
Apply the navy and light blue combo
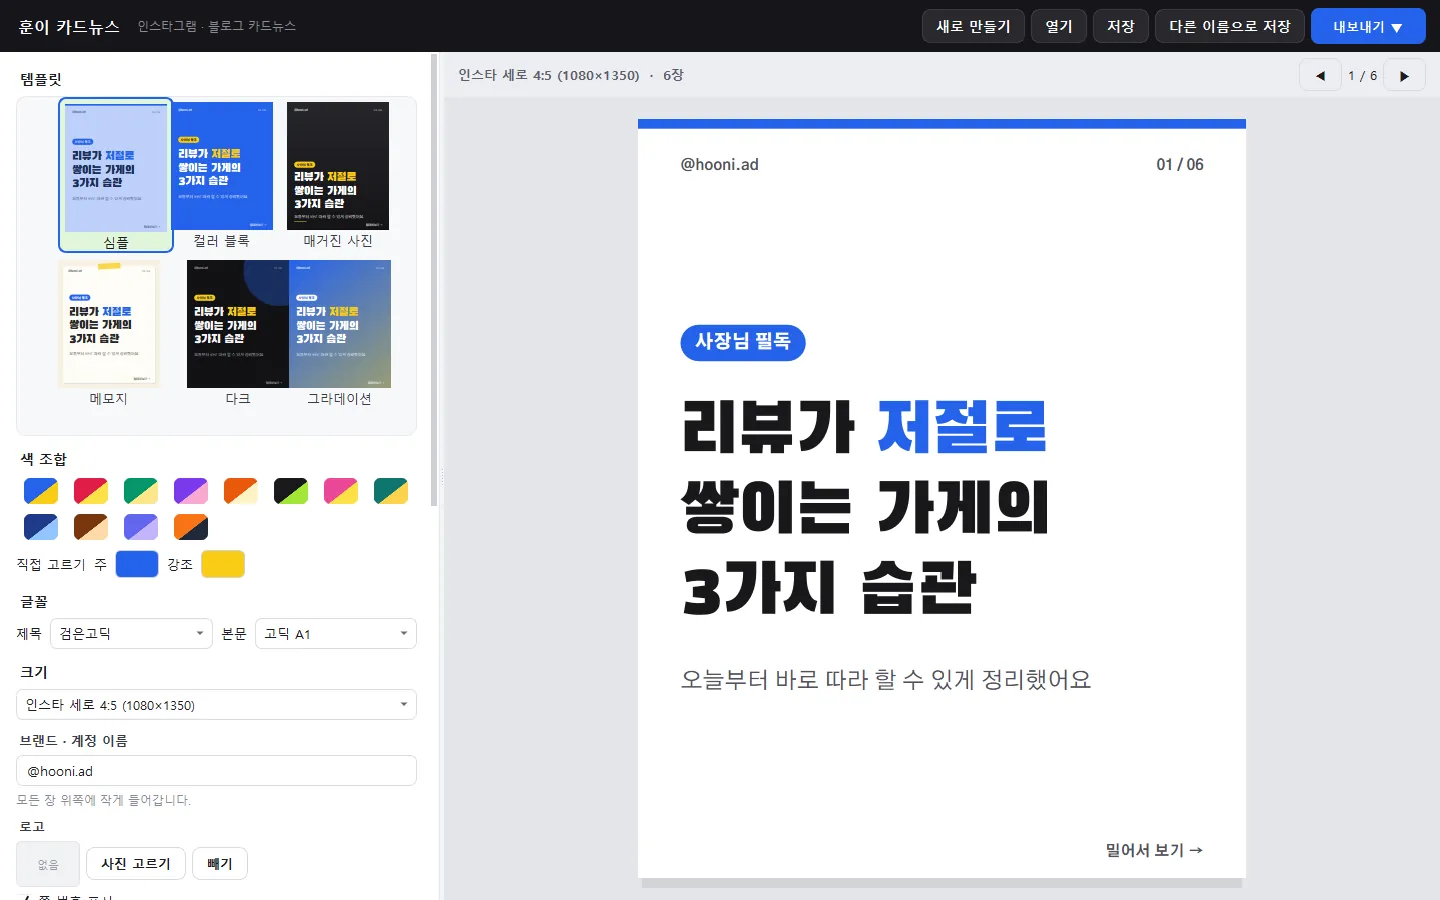tap(41, 527)
